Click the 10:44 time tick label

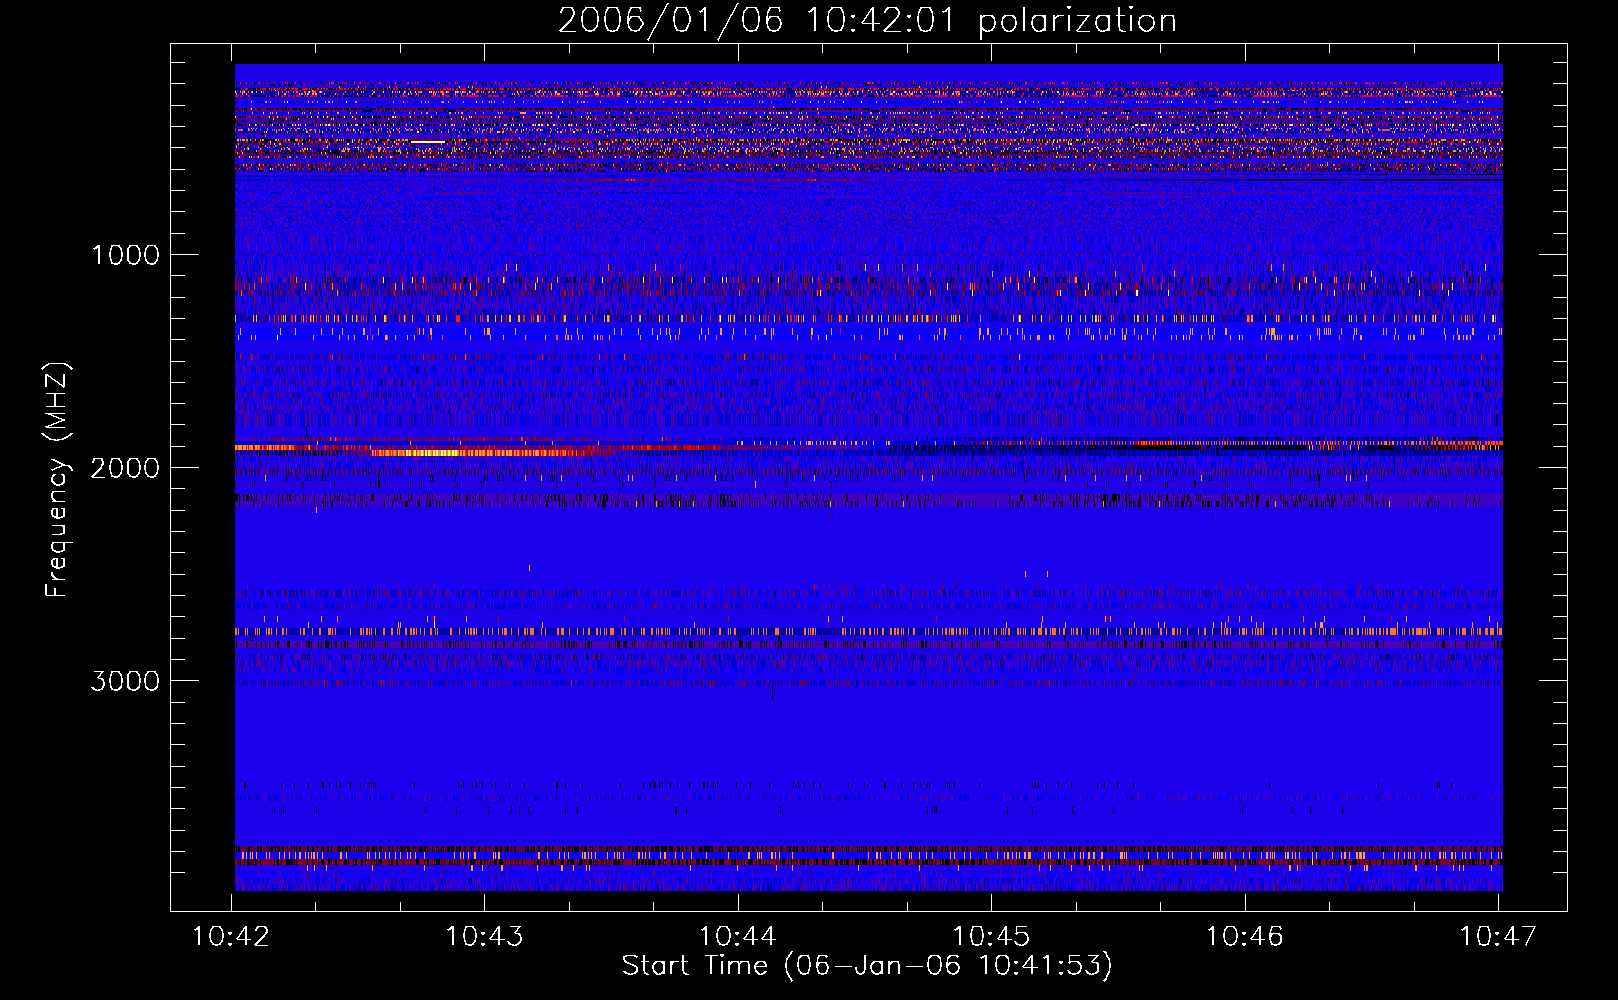click(x=738, y=936)
